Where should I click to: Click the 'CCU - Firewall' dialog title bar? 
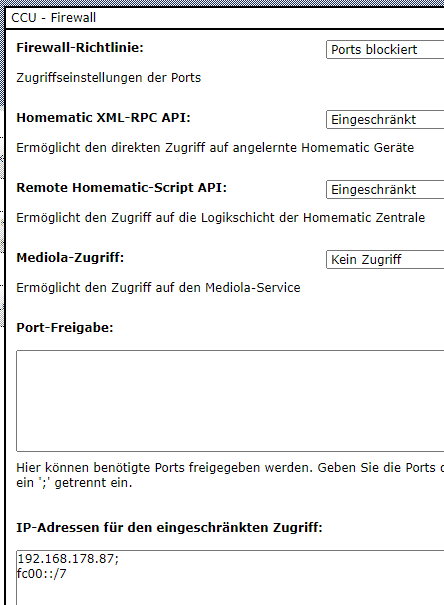[225, 18]
